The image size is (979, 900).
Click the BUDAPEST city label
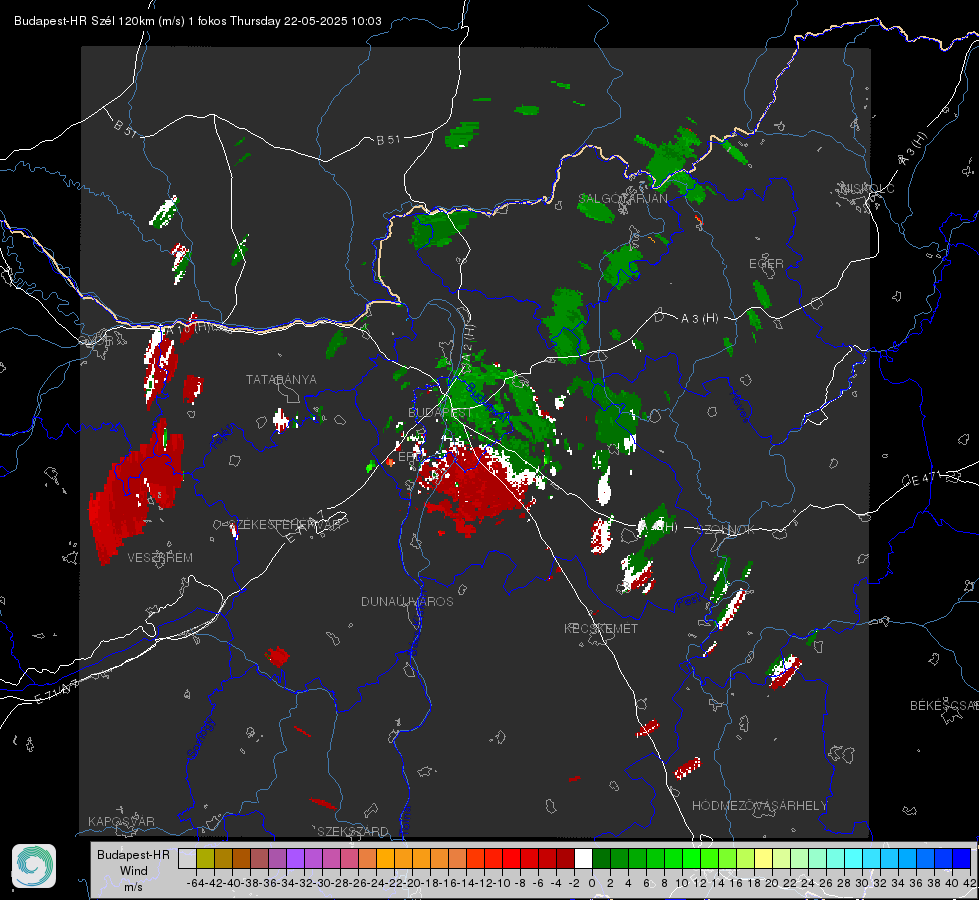pos(440,413)
